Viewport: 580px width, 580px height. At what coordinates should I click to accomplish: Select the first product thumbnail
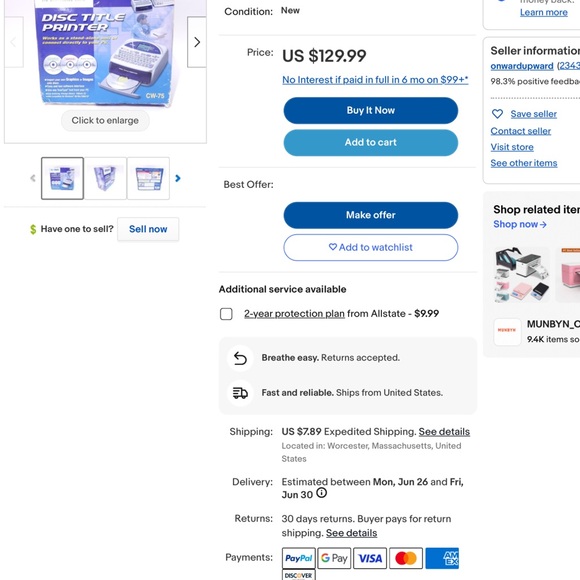coord(63,178)
